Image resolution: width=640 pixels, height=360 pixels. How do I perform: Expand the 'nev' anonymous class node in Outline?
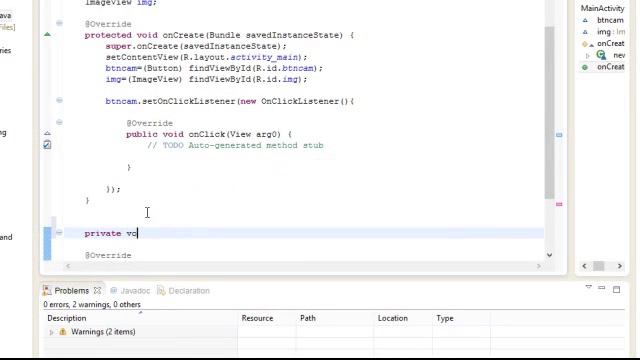[x=588, y=56]
